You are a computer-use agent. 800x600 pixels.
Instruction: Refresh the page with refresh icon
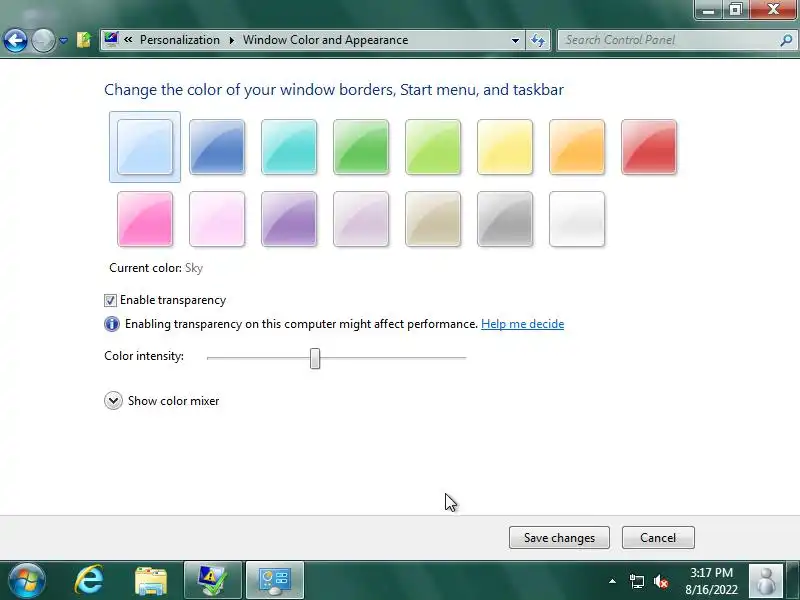pos(538,40)
